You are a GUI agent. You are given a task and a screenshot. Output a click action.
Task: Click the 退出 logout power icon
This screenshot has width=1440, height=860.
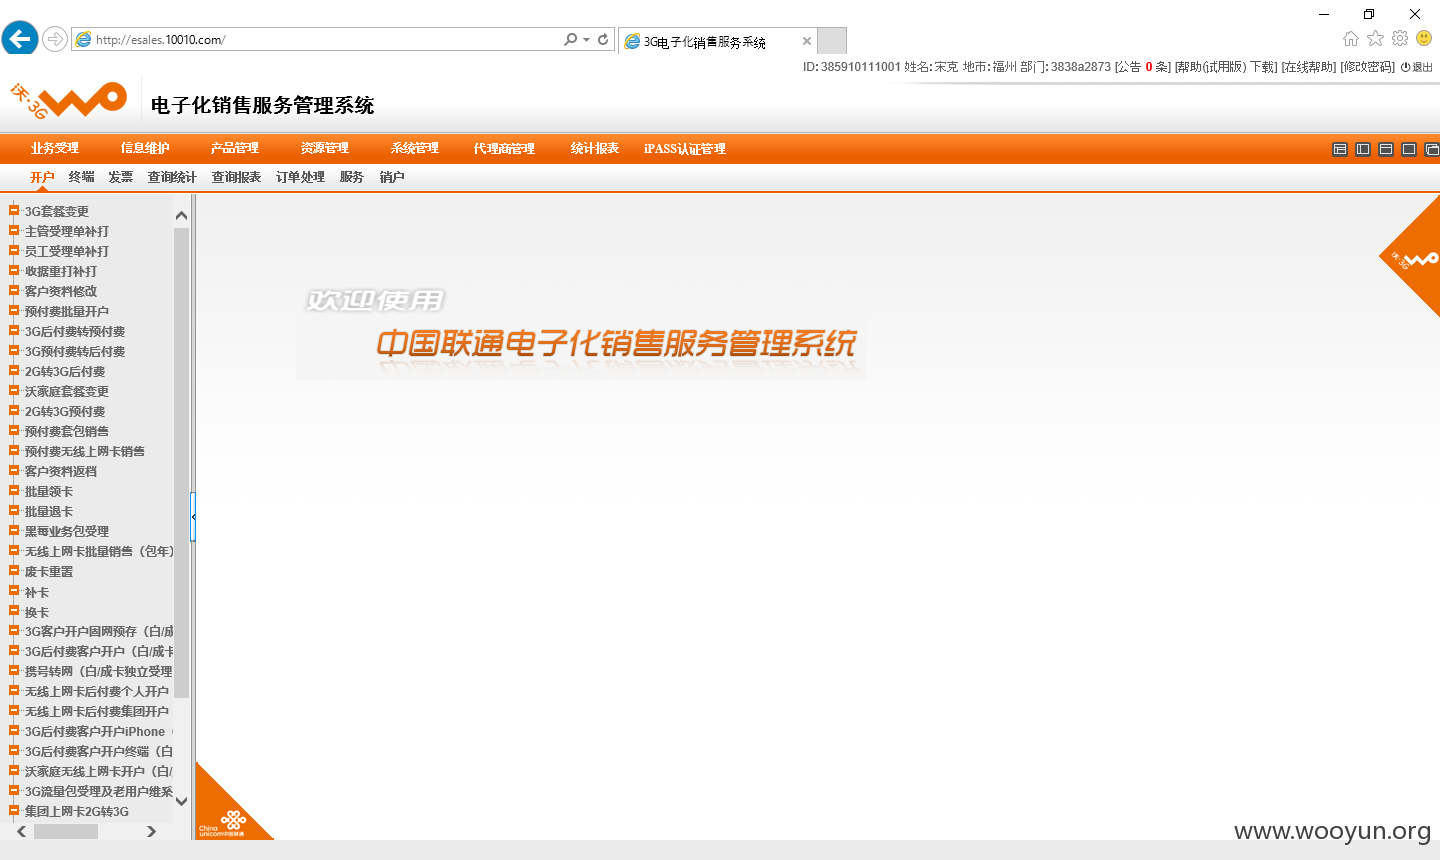click(1417, 67)
